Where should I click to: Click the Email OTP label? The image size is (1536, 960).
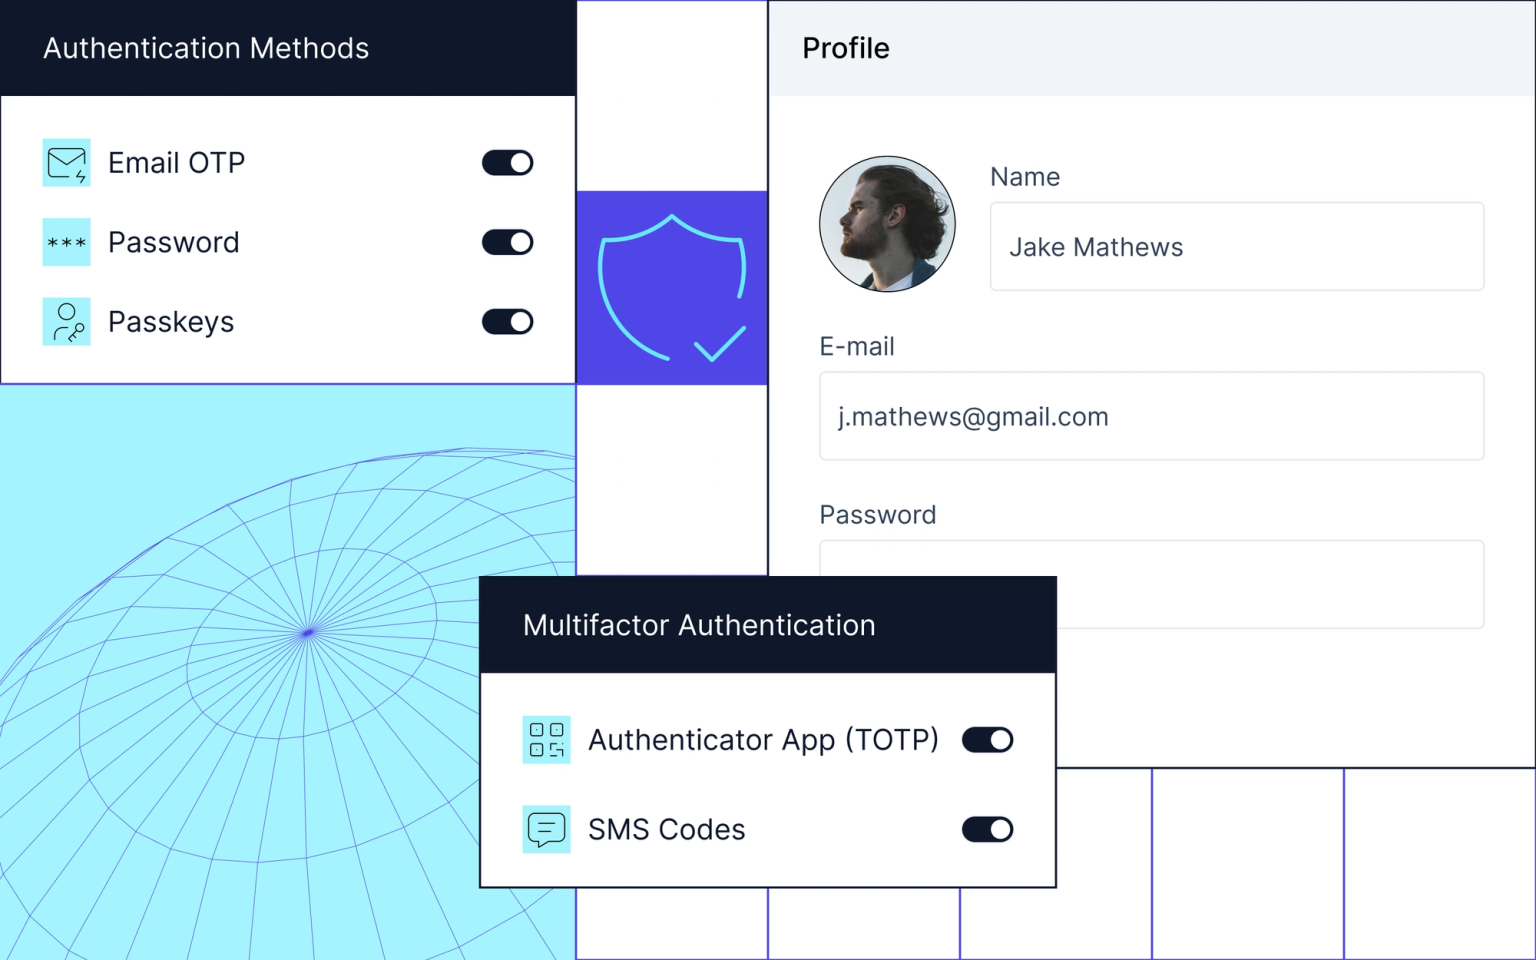coord(177,163)
